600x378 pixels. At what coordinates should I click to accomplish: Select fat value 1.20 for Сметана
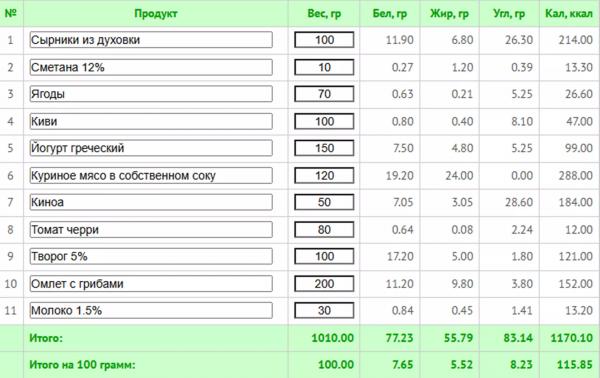(x=462, y=67)
